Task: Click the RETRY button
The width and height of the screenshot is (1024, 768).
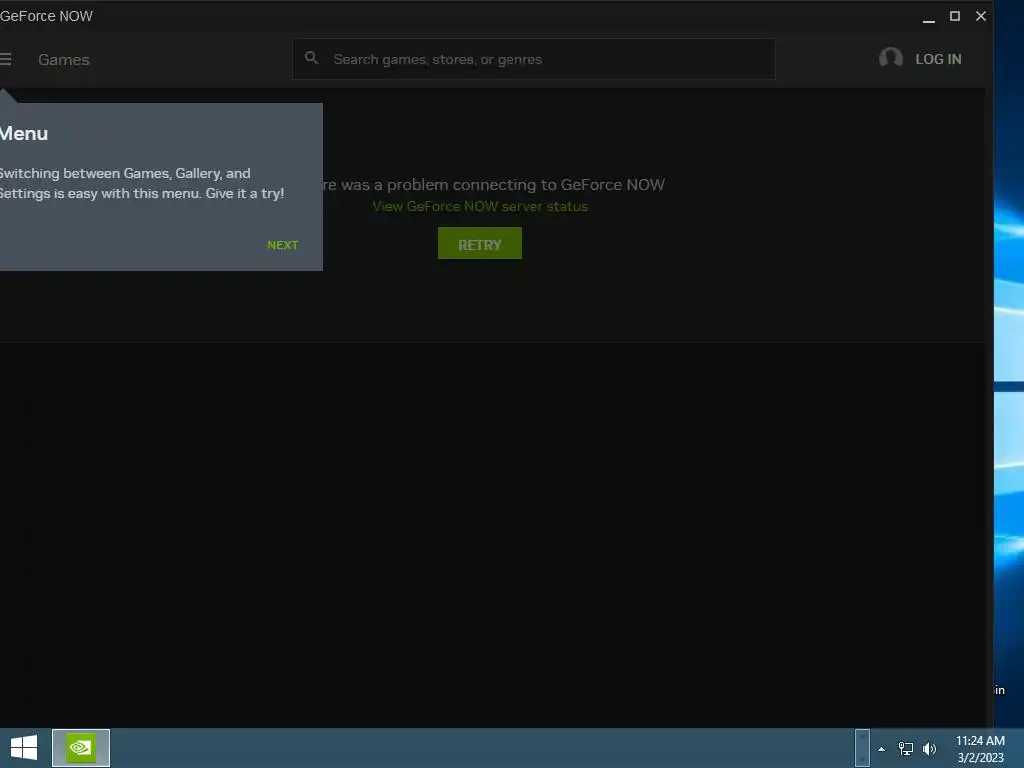Action: click(x=479, y=243)
